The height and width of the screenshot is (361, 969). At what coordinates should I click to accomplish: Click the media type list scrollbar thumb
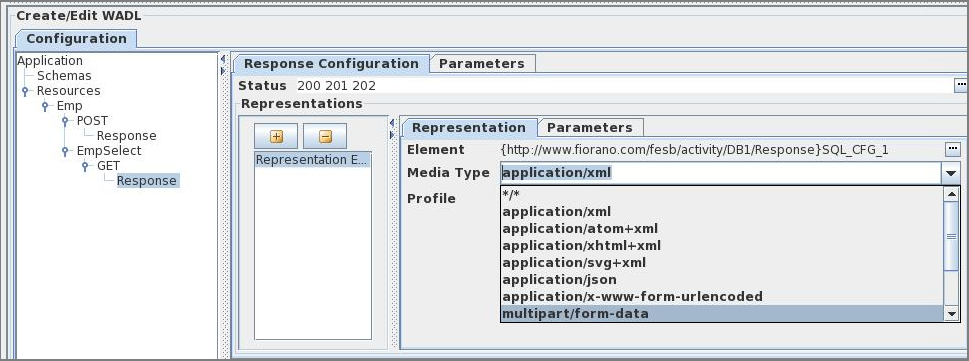(952, 236)
